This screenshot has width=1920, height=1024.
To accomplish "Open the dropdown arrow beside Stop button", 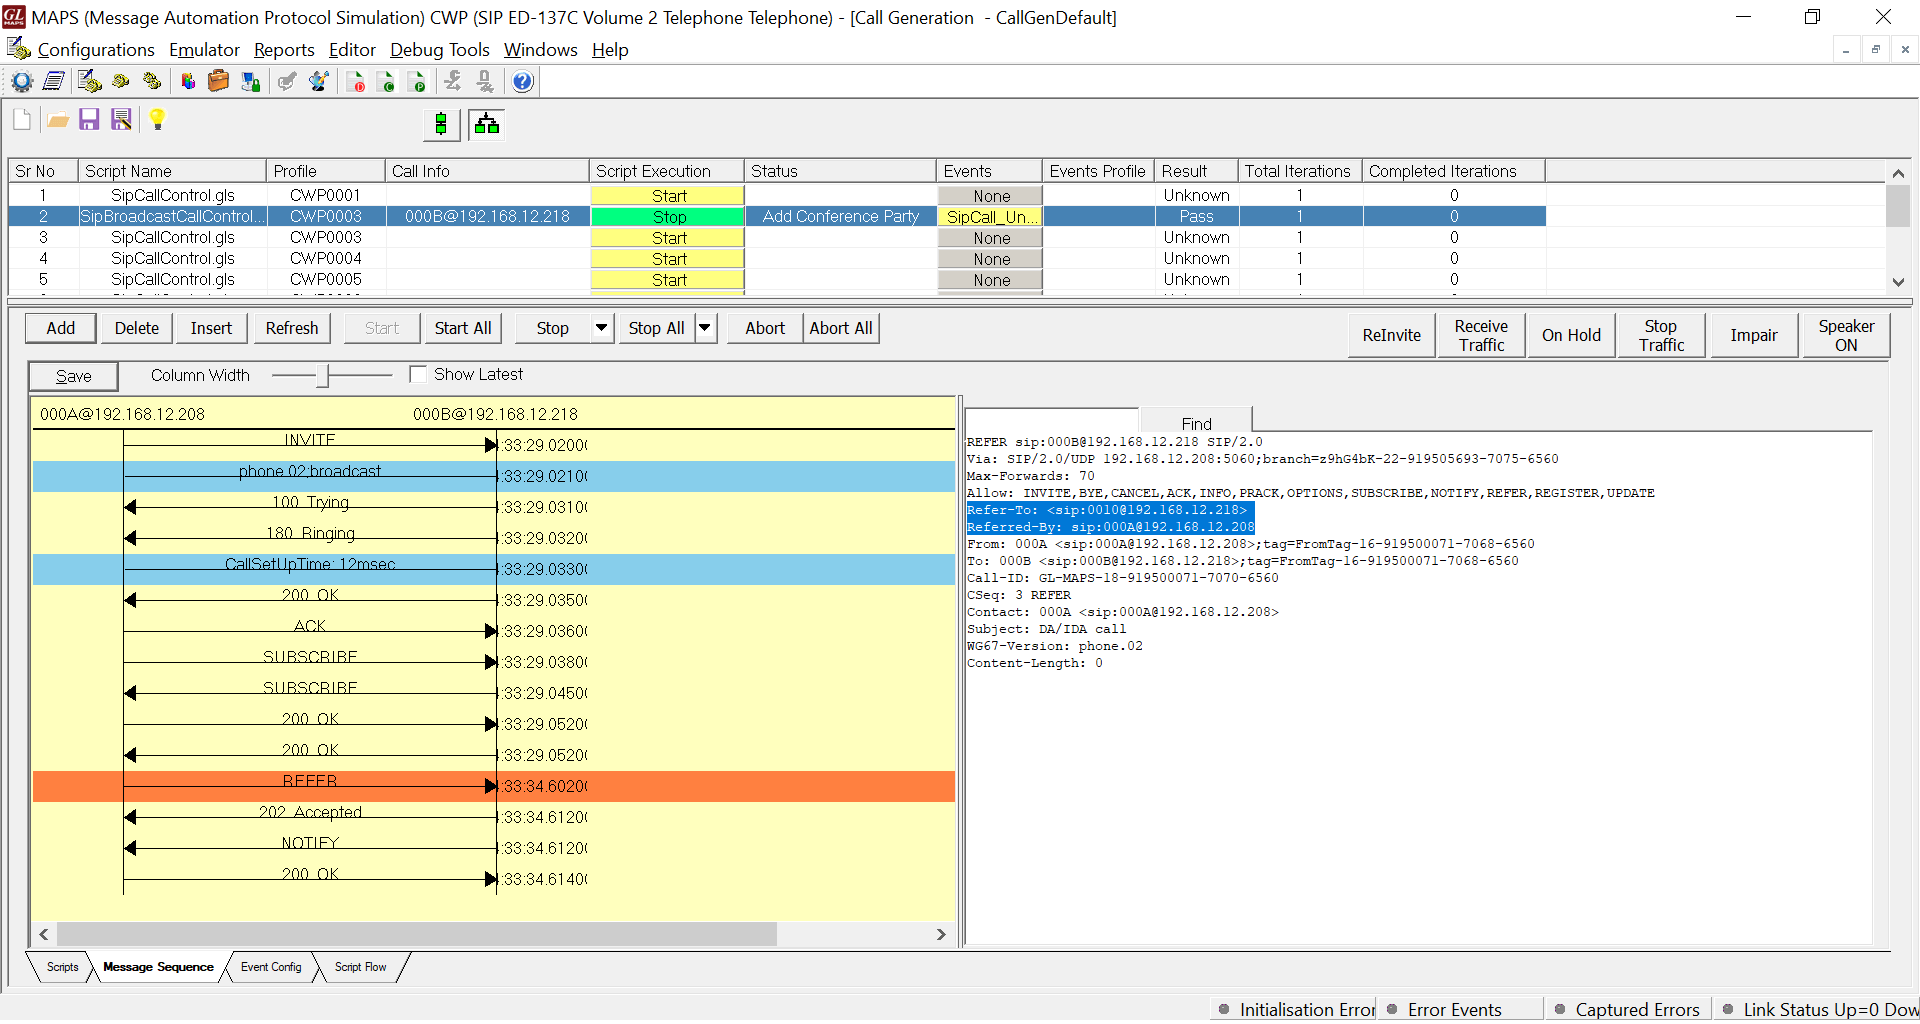I will [601, 328].
